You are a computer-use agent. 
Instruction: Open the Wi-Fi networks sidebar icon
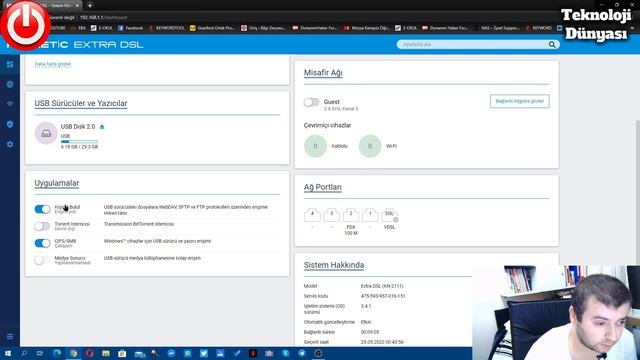tap(10, 104)
